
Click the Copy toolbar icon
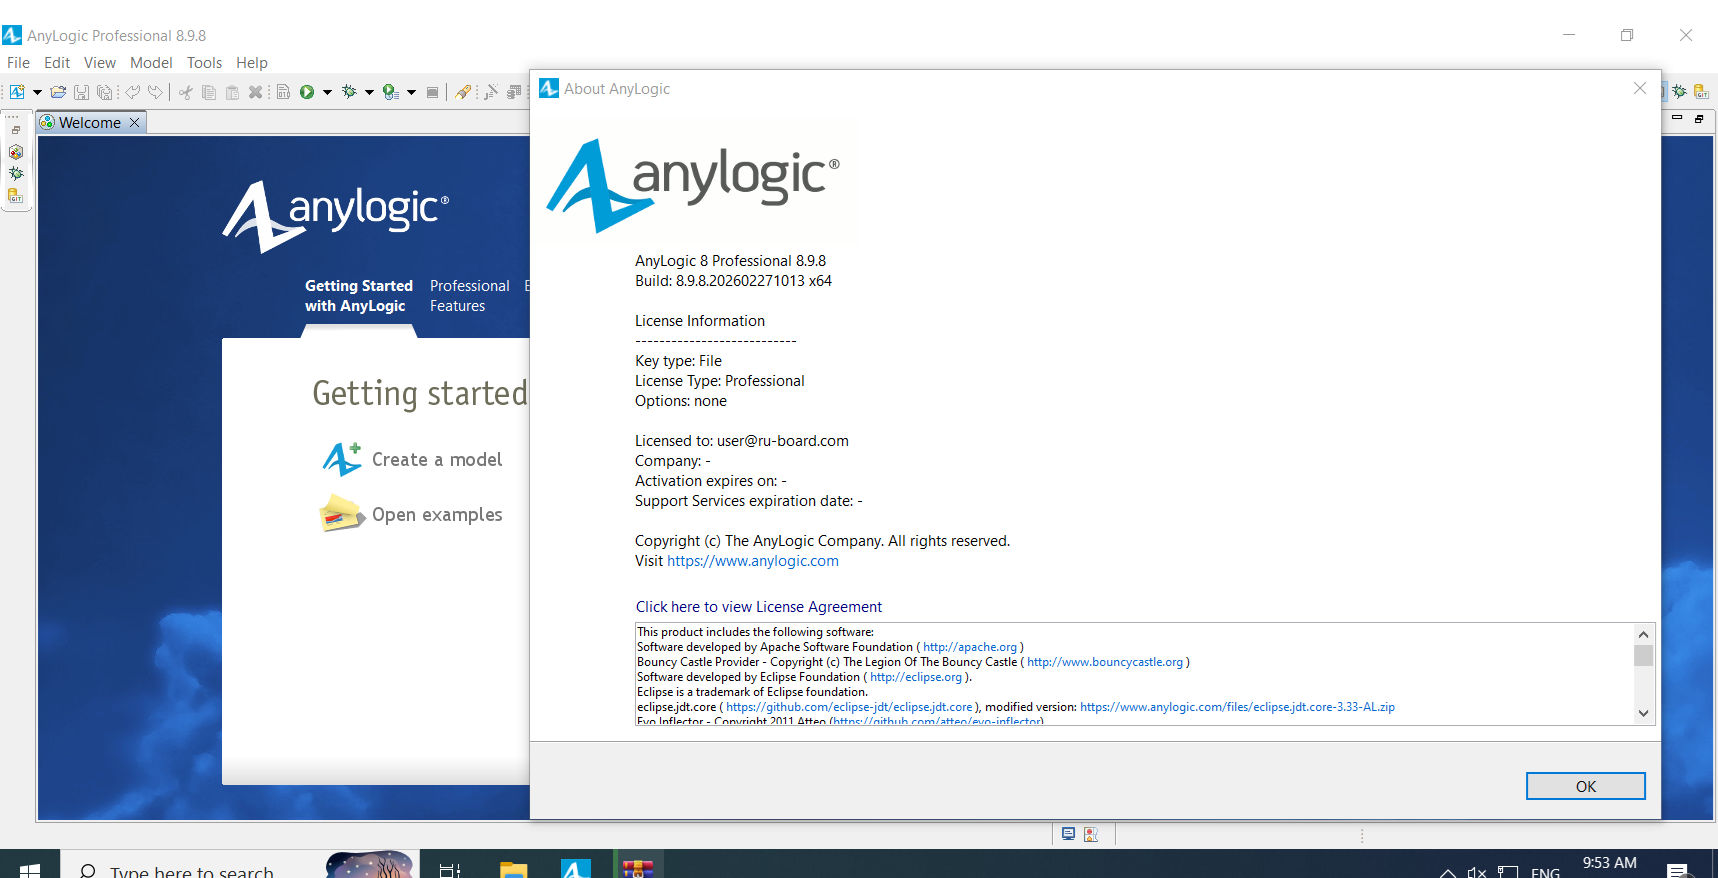(x=209, y=92)
